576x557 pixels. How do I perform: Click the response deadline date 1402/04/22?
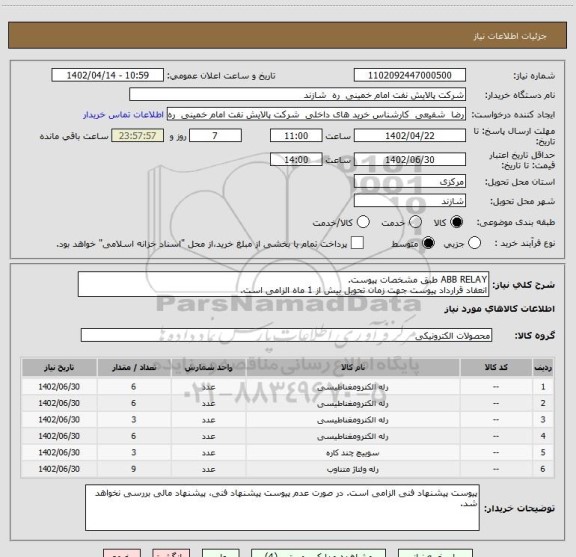tap(410, 136)
